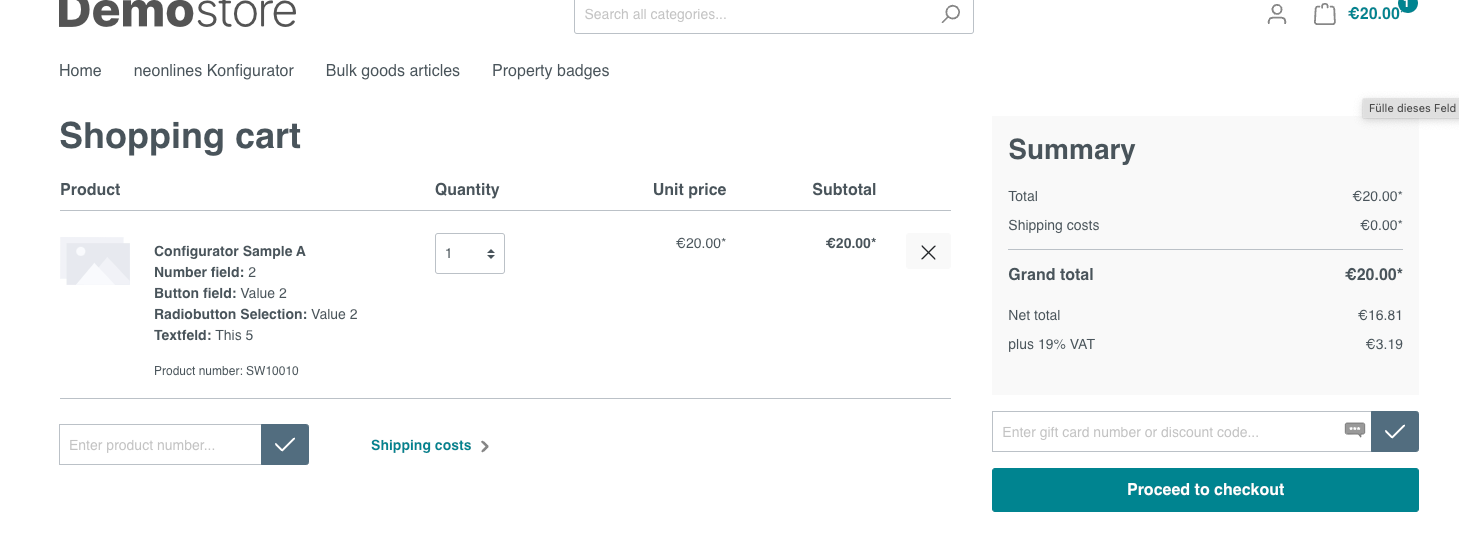
Task: Click the gift card or discount code field
Action: tap(1165, 432)
